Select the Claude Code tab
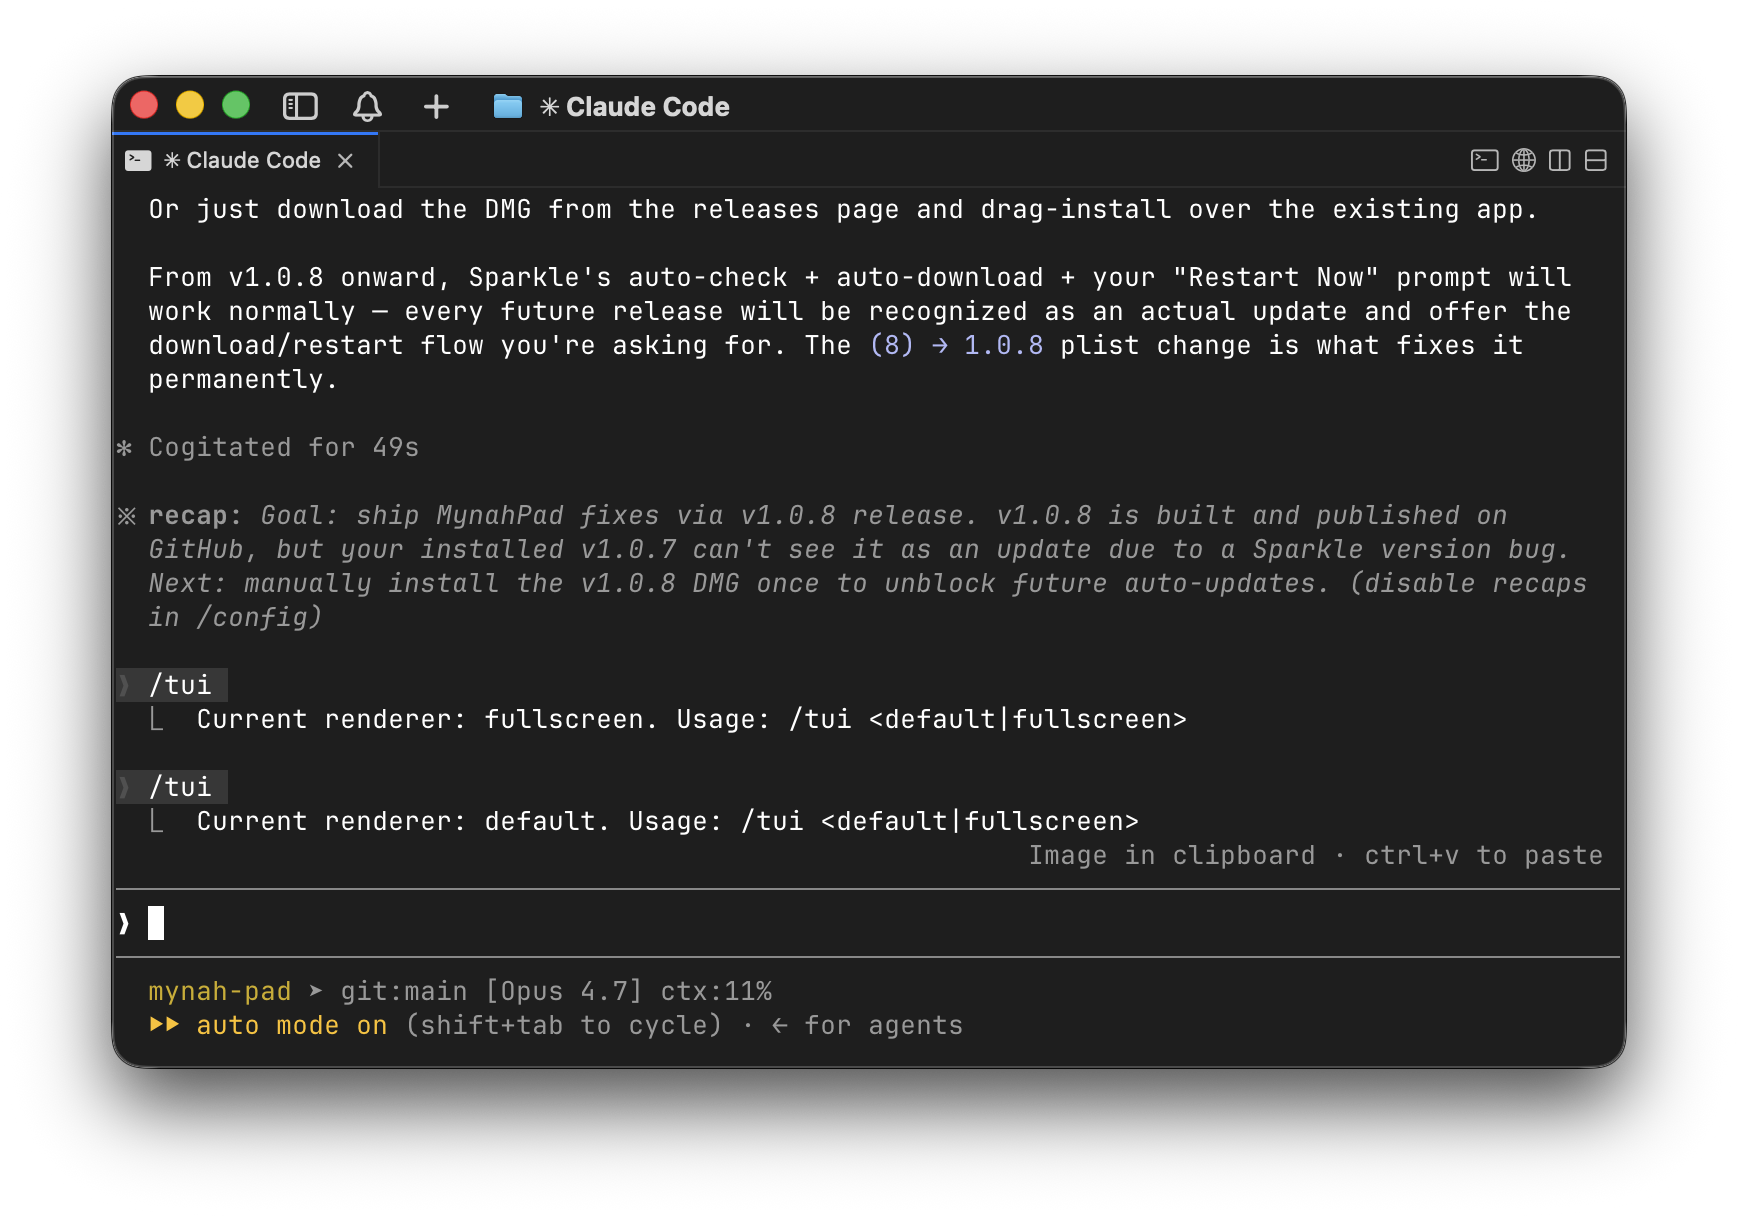The height and width of the screenshot is (1216, 1738). (x=246, y=160)
